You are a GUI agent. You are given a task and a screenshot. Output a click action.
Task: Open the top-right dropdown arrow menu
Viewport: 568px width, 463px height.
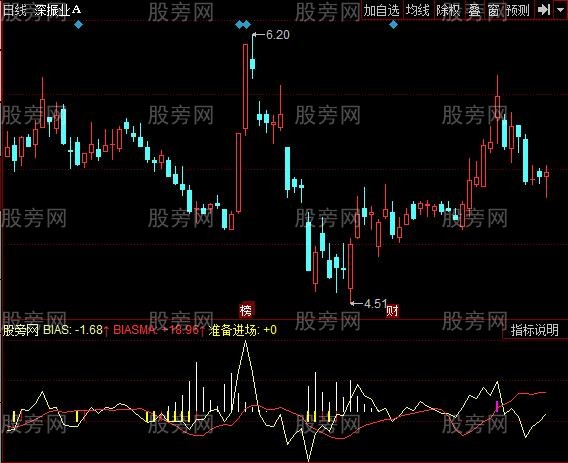560,10
